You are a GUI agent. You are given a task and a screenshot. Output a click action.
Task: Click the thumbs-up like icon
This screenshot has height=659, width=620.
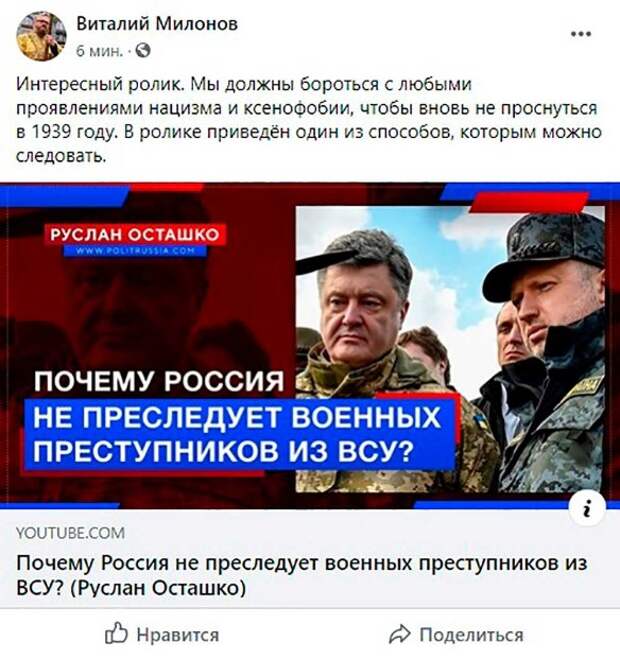coord(116,633)
